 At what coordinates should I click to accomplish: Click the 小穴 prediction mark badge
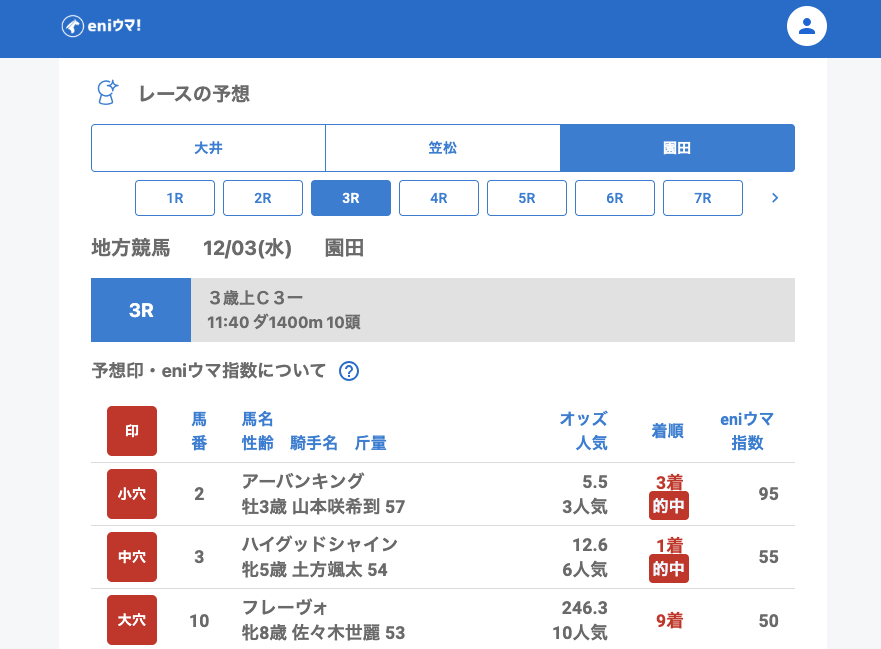132,494
